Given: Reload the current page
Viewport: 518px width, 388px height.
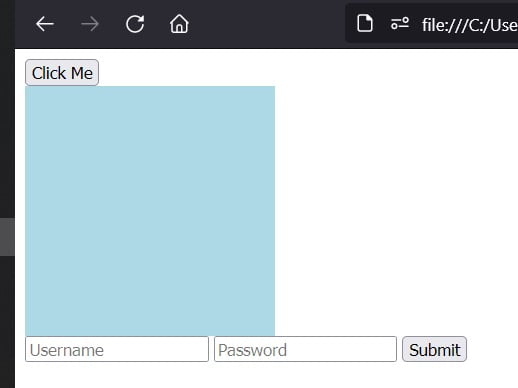Looking at the screenshot, I should 135,24.
